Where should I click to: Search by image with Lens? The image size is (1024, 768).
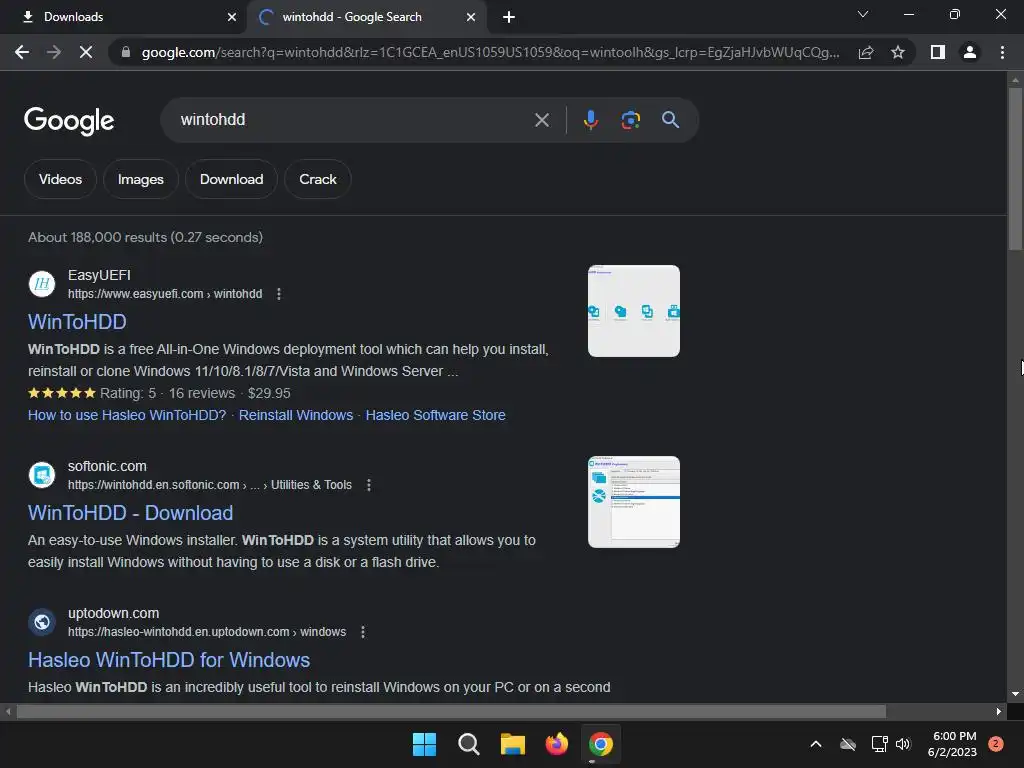coord(630,120)
